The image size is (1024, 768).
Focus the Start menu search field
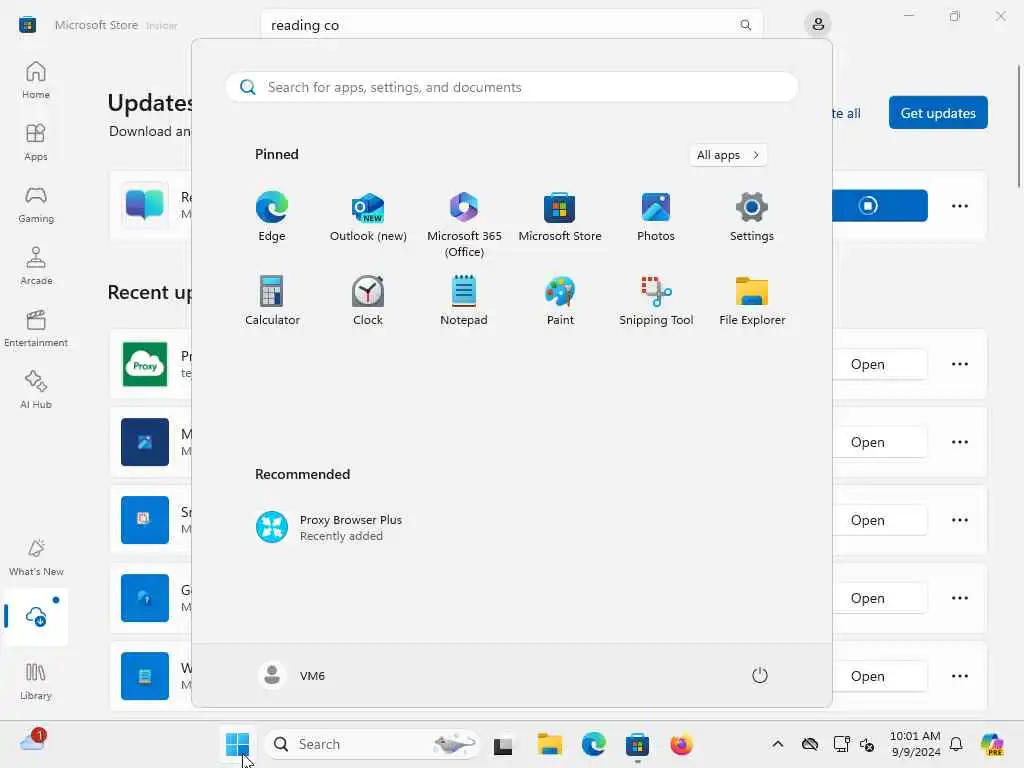[x=512, y=88]
